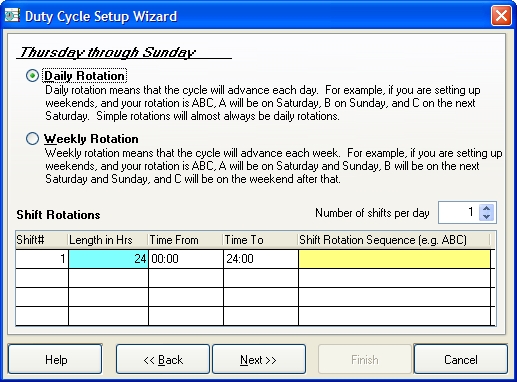Increase number of shifts per day
Screen dimensions: 517x382
point(487,208)
